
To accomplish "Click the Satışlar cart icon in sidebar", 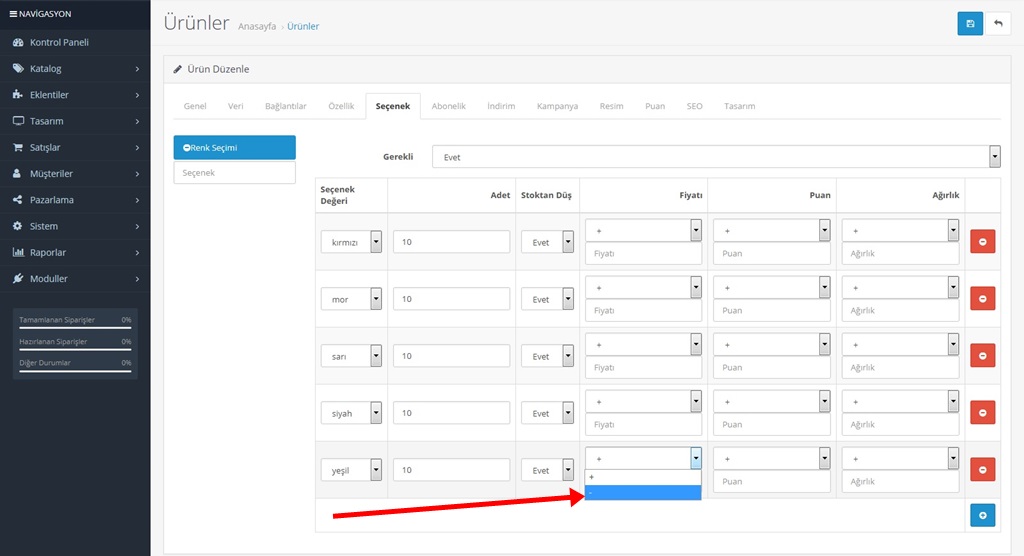I will tap(18, 147).
